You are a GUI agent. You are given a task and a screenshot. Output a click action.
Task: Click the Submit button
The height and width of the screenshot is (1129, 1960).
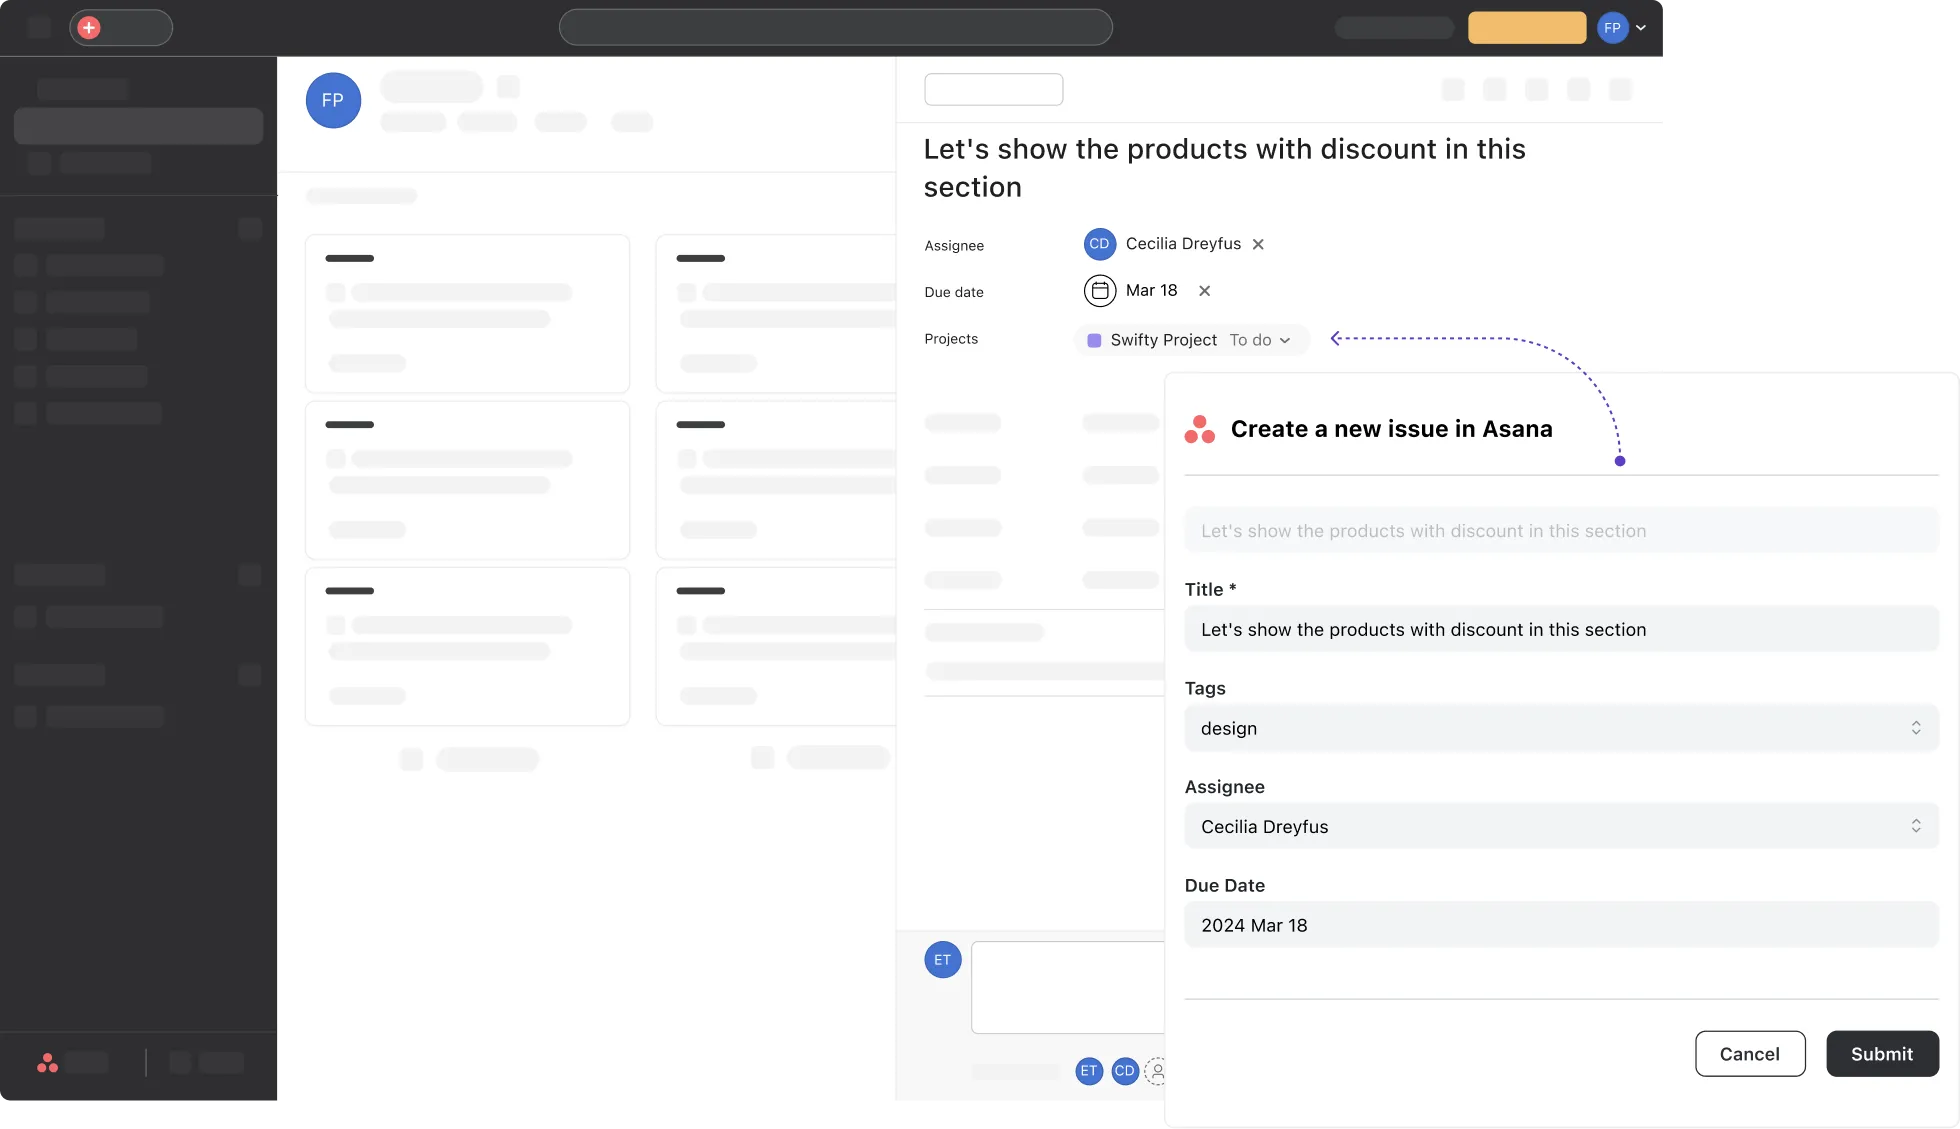1882,1053
